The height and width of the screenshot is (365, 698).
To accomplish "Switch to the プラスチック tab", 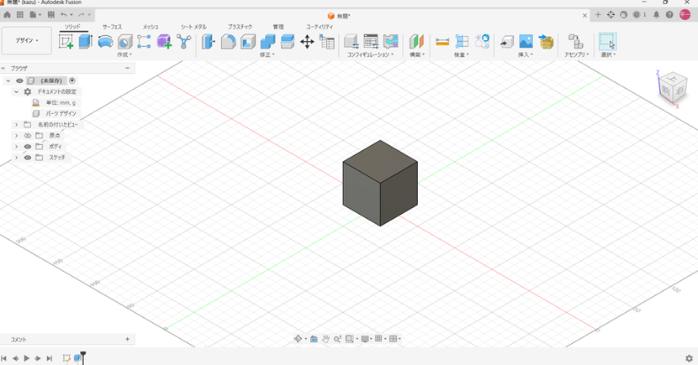I will click(x=240, y=27).
